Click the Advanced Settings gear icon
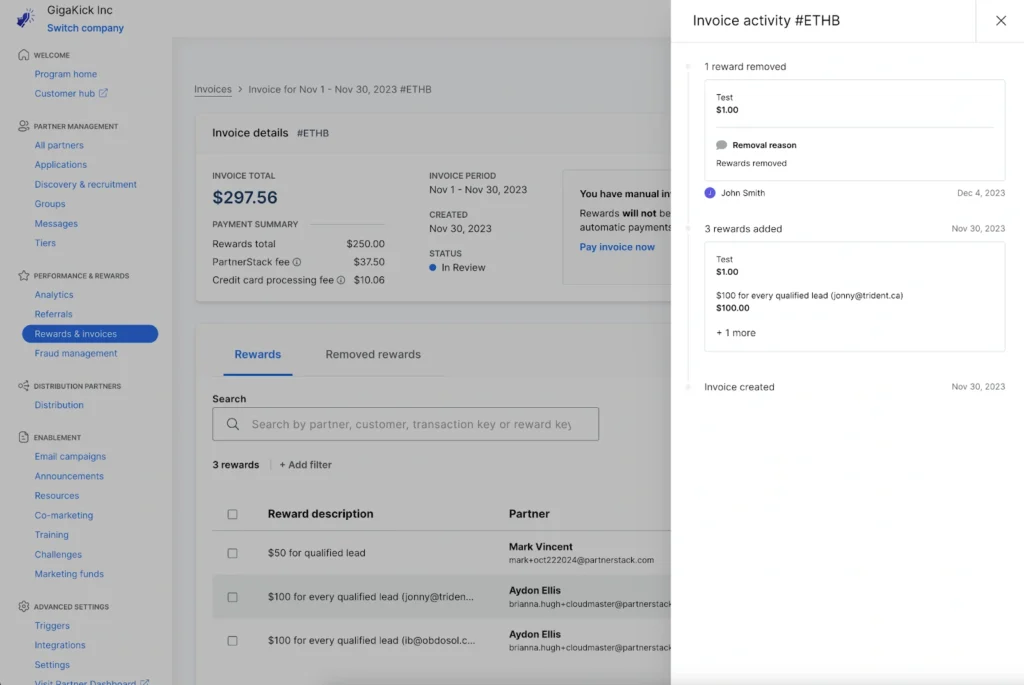 [24, 607]
